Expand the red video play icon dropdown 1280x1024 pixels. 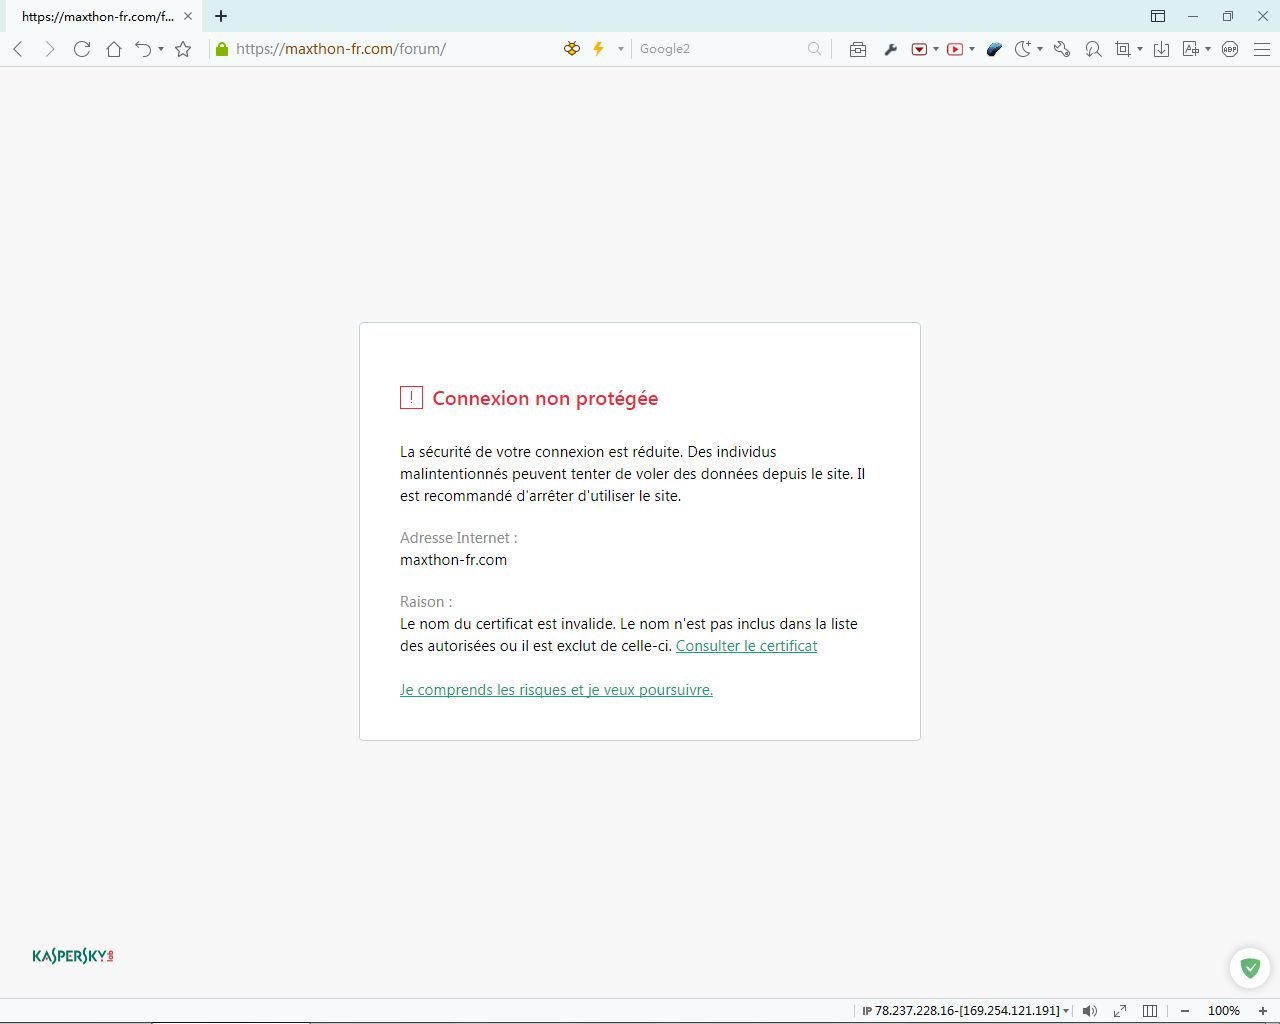(972, 49)
